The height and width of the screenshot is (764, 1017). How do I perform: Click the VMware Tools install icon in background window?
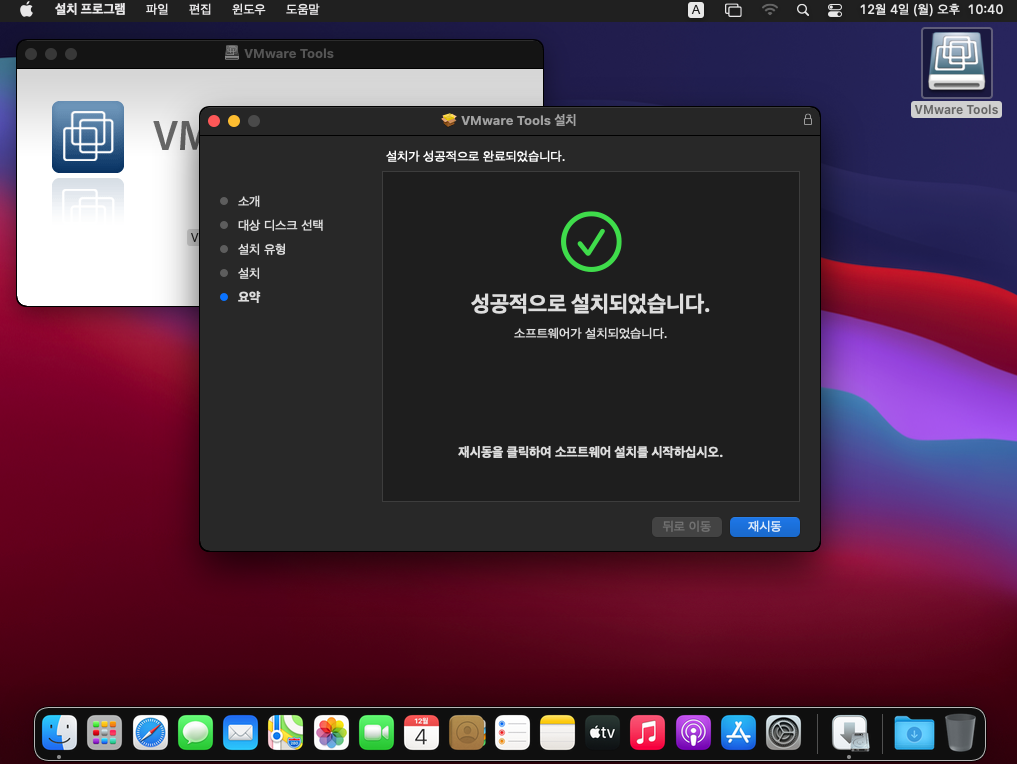(88, 137)
